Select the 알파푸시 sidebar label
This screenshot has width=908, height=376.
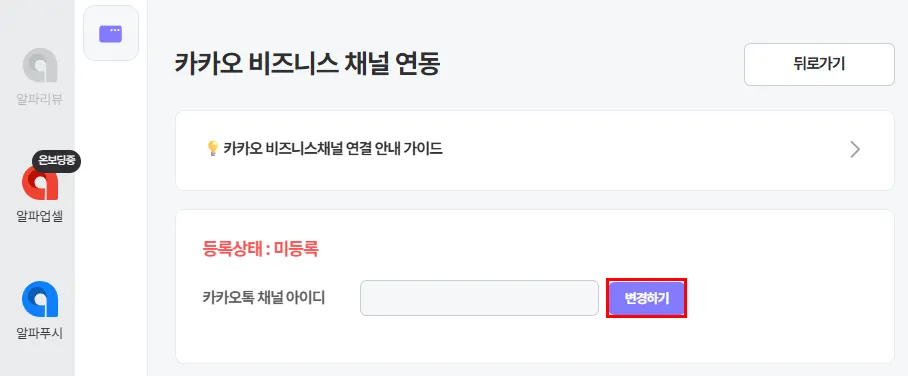pos(39,333)
